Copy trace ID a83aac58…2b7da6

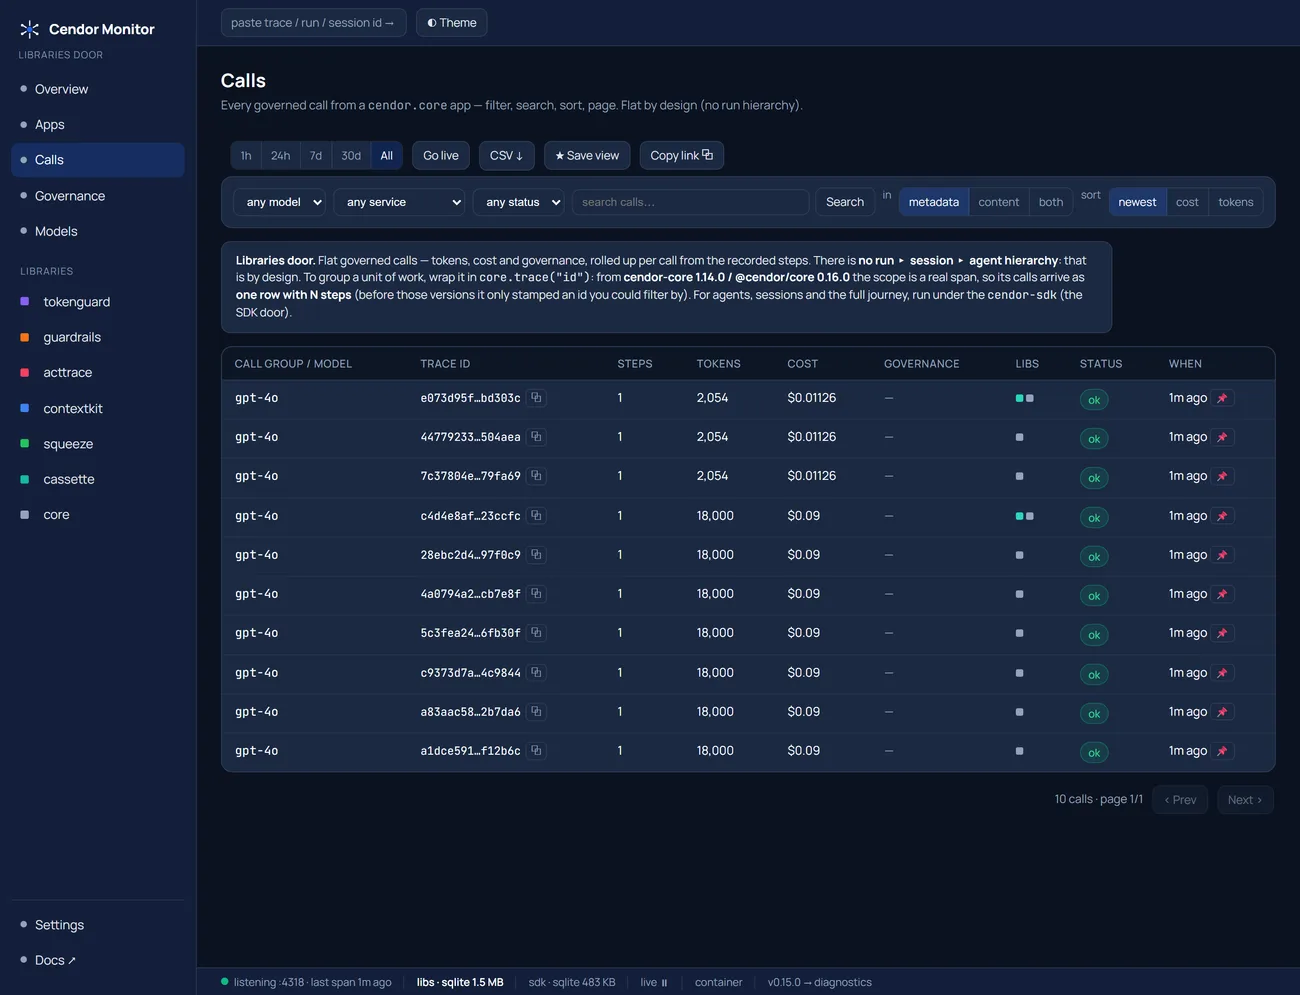click(536, 712)
